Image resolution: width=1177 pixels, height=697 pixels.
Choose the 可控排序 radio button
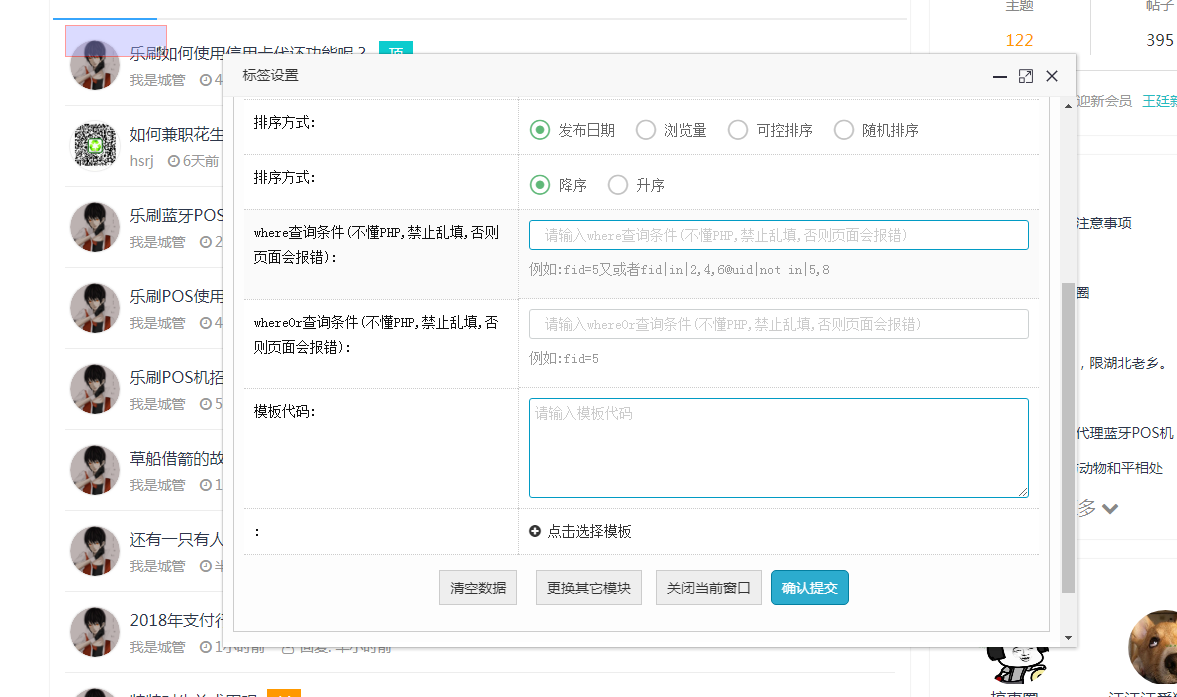click(x=738, y=130)
